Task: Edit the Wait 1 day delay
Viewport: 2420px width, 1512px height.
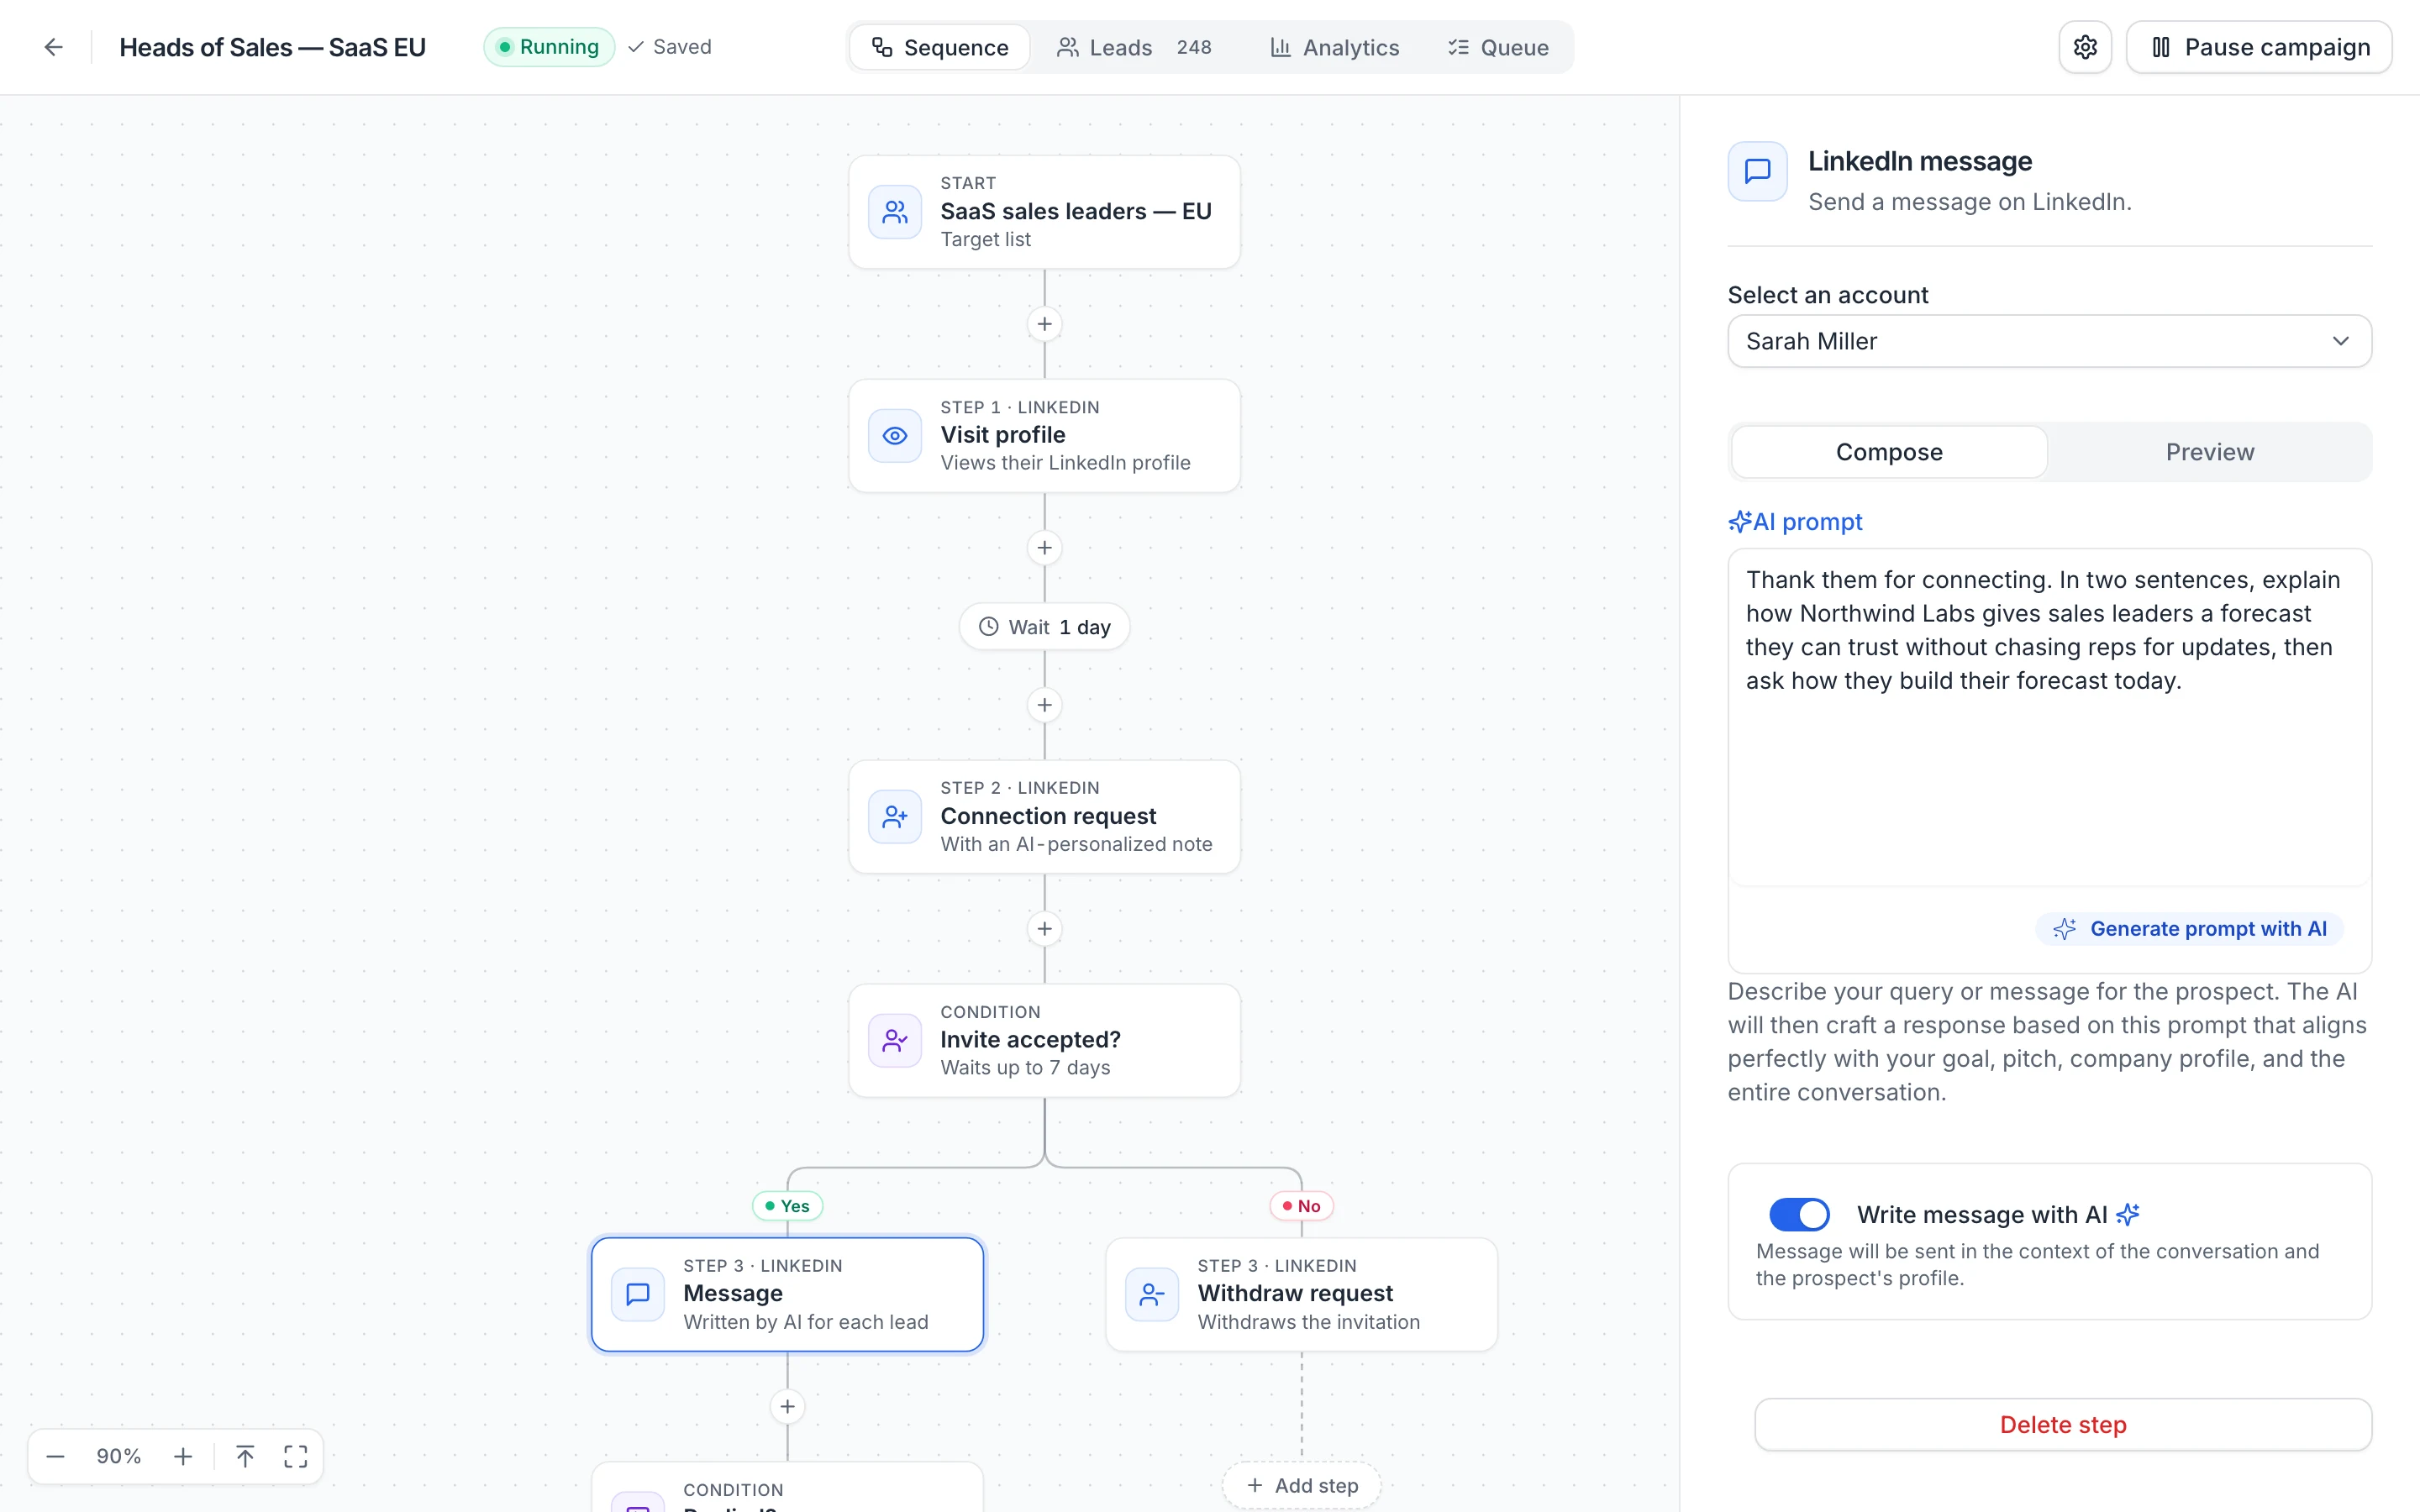Action: [x=1044, y=627]
